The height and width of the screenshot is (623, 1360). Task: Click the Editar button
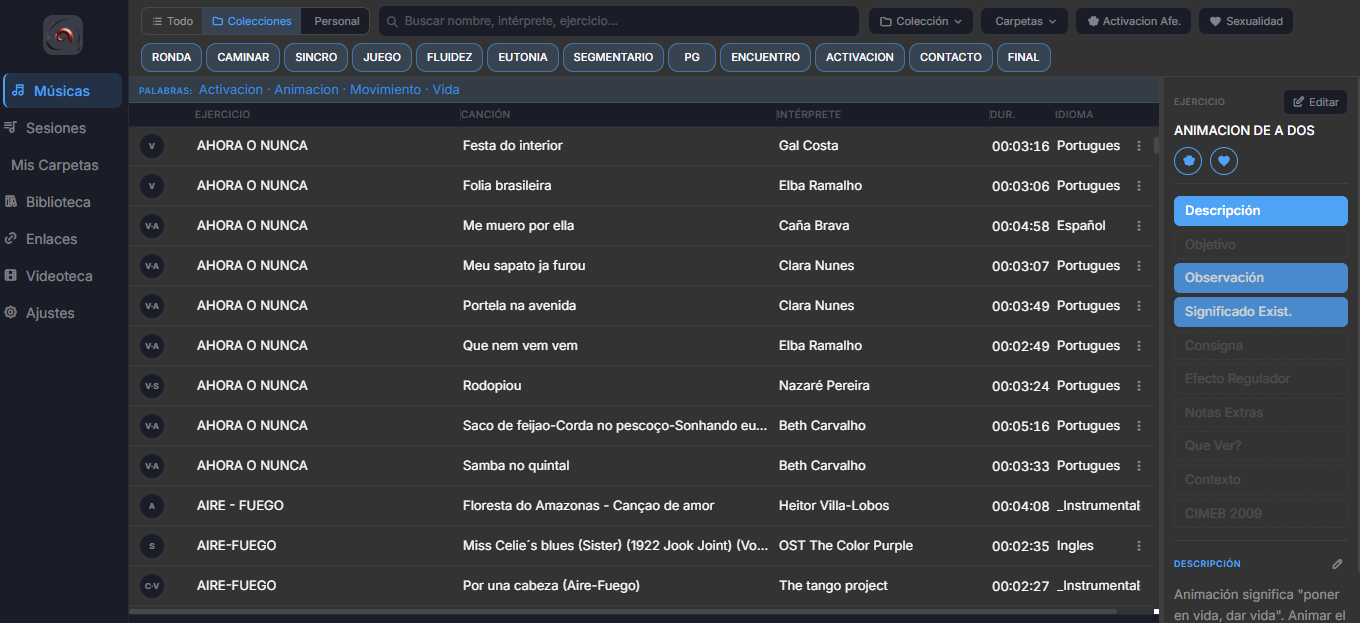[x=1315, y=102]
